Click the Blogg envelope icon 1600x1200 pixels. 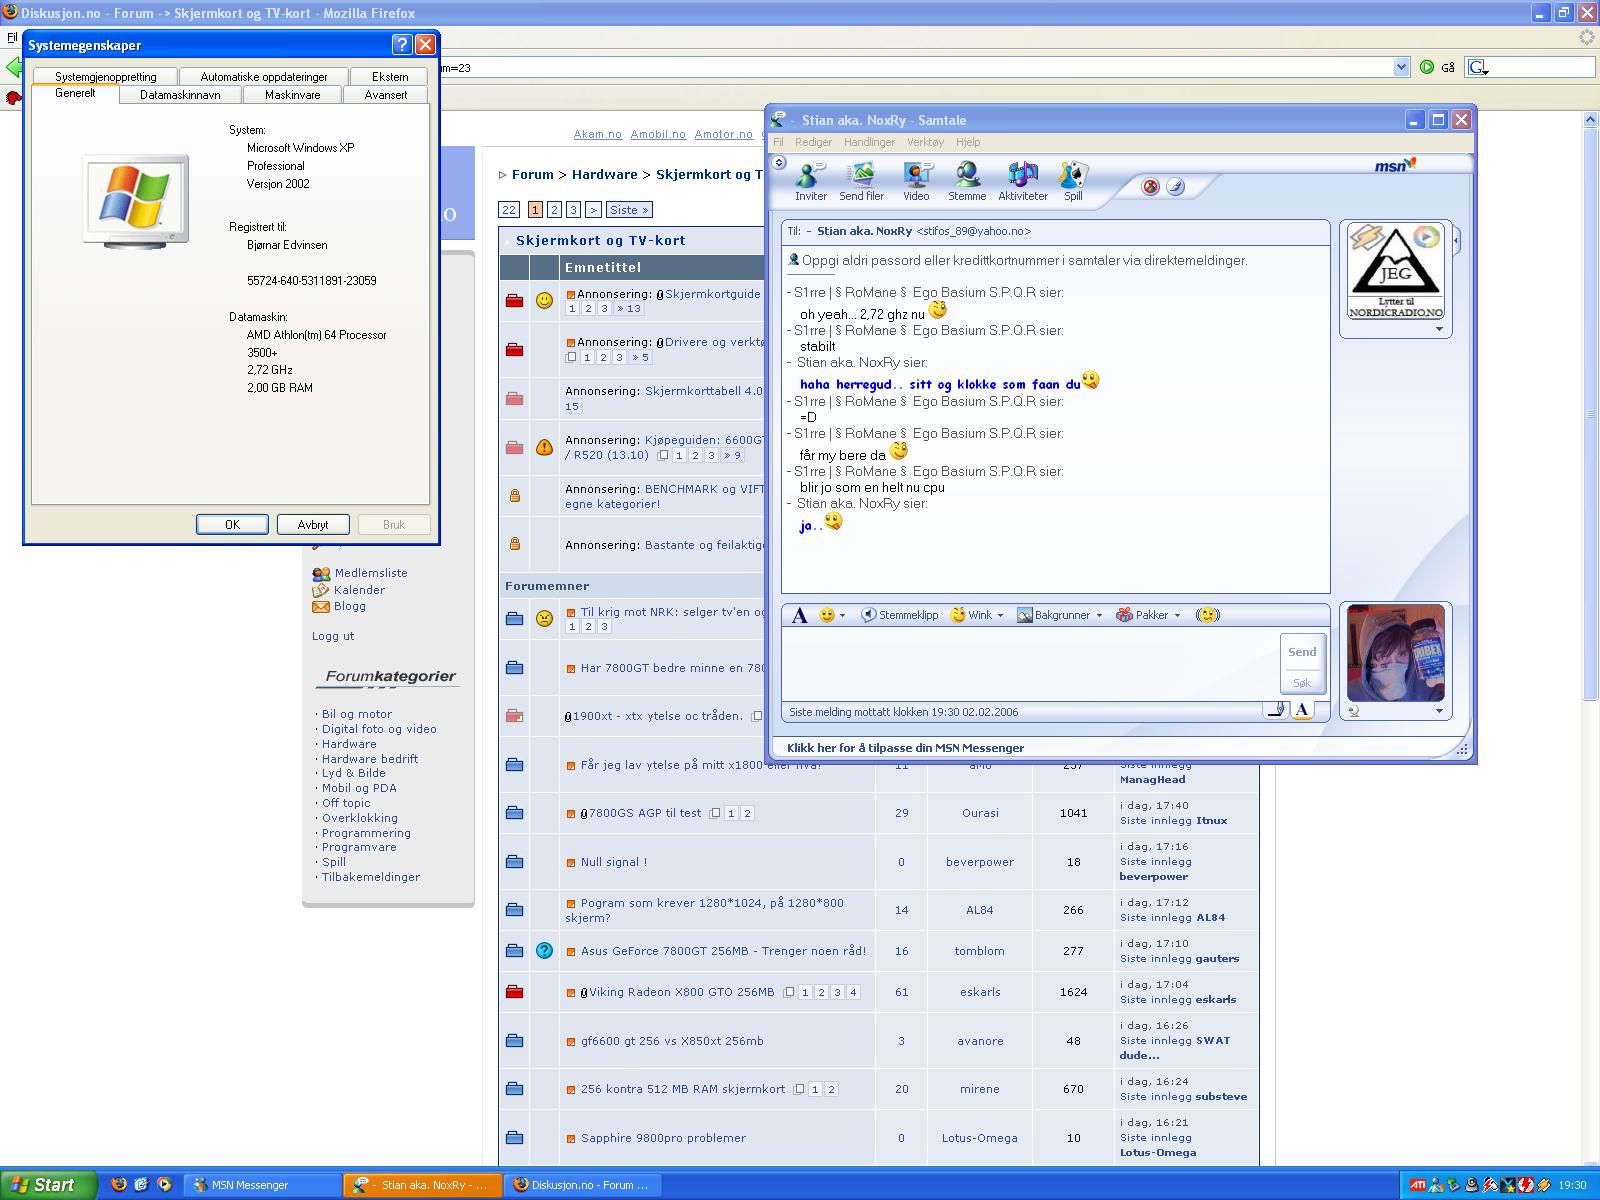click(321, 606)
